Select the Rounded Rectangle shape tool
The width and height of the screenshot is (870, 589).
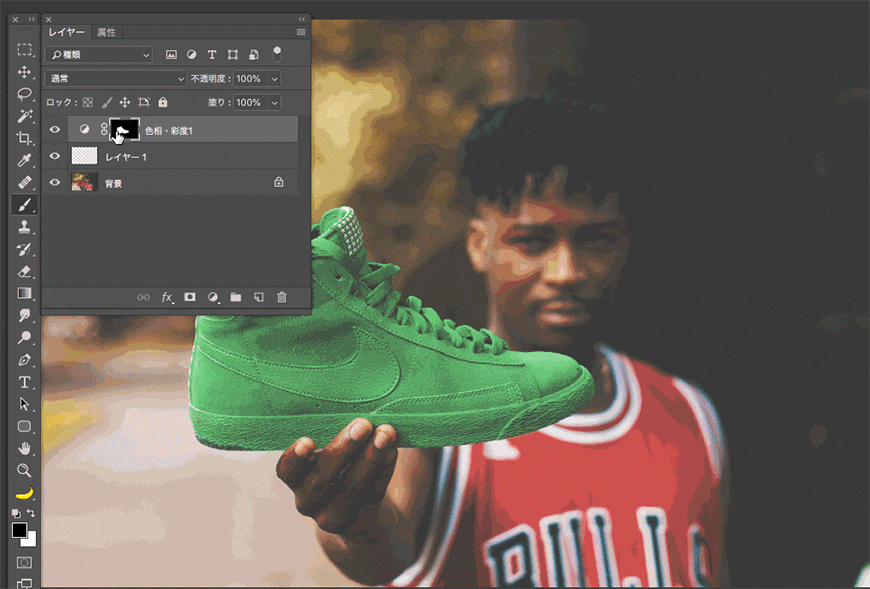click(24, 426)
